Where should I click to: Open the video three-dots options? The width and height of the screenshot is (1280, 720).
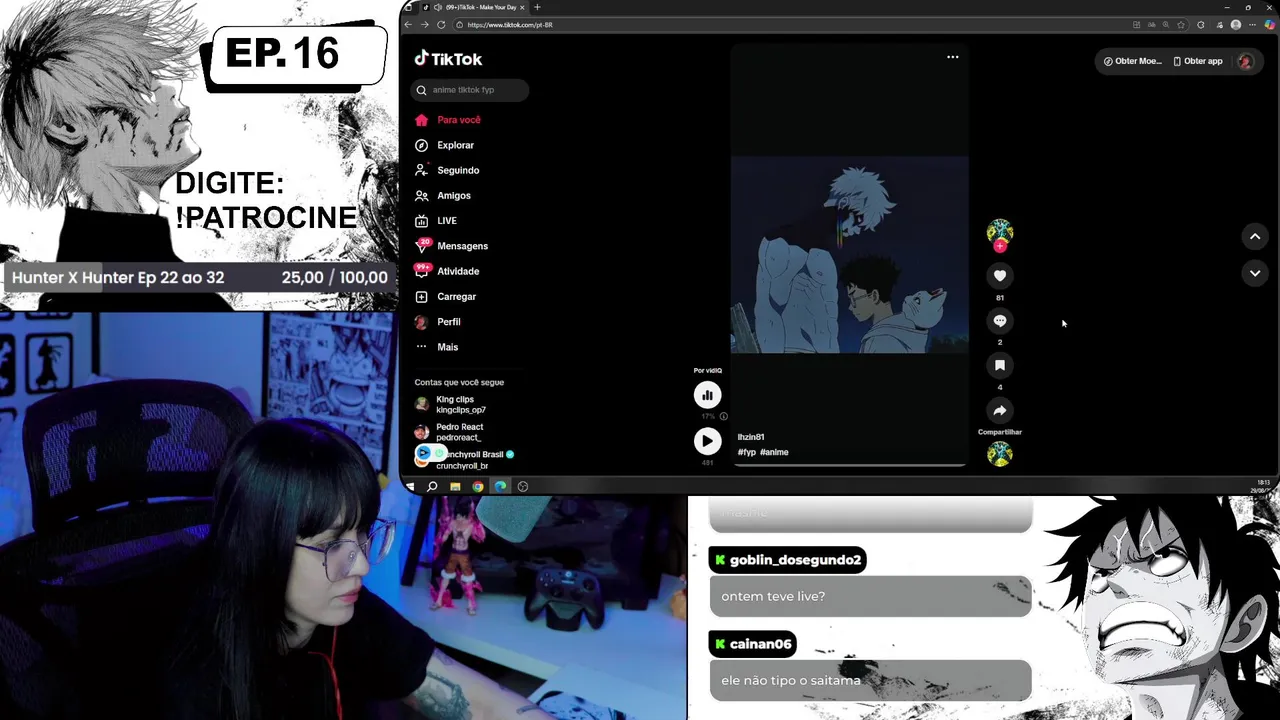tap(953, 57)
